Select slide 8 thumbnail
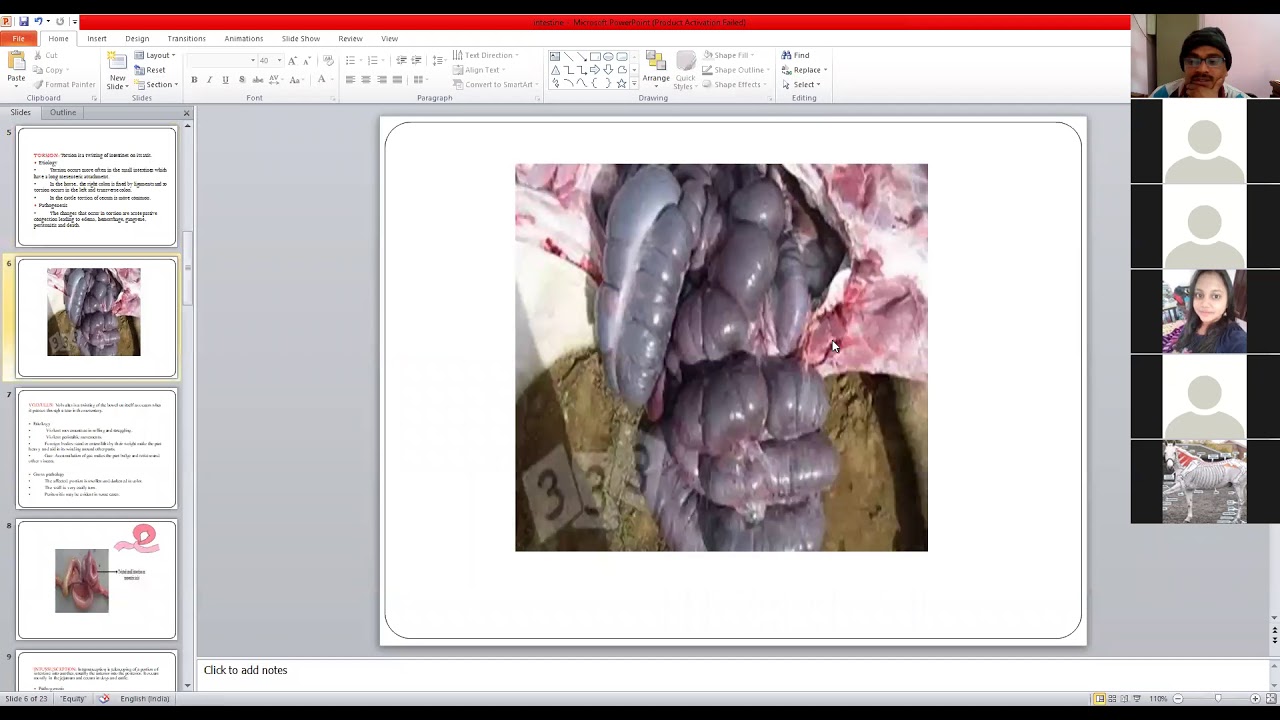Screen dimensions: 1280x720 [96, 579]
